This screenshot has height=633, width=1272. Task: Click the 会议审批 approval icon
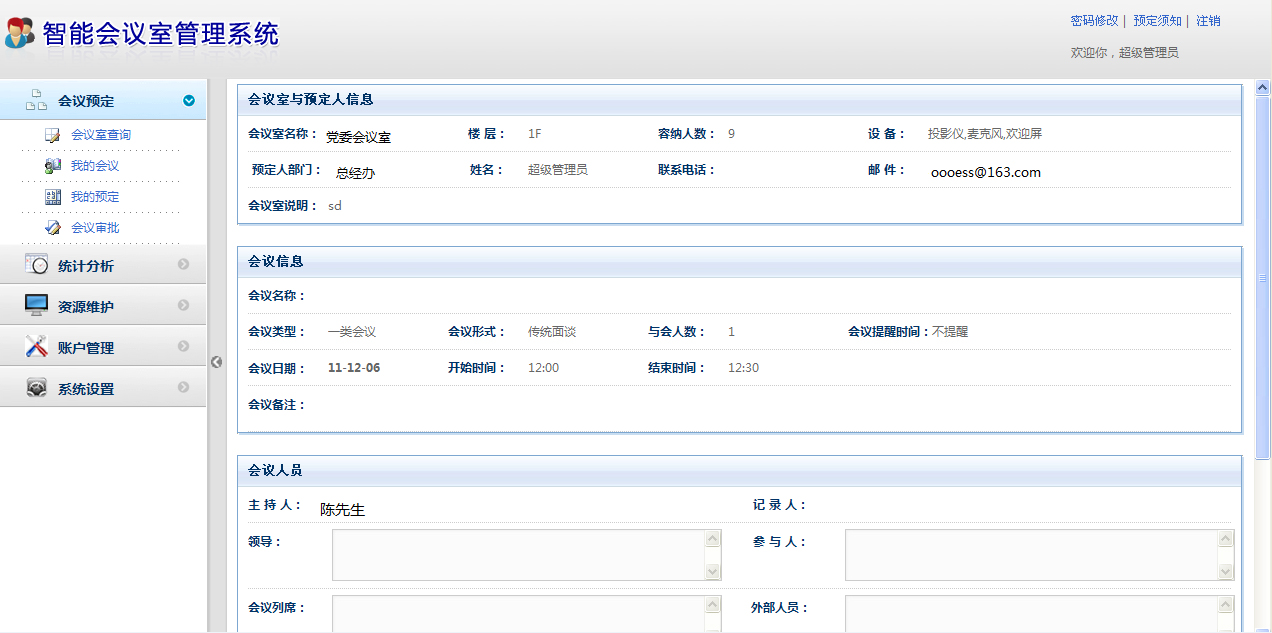(53, 228)
